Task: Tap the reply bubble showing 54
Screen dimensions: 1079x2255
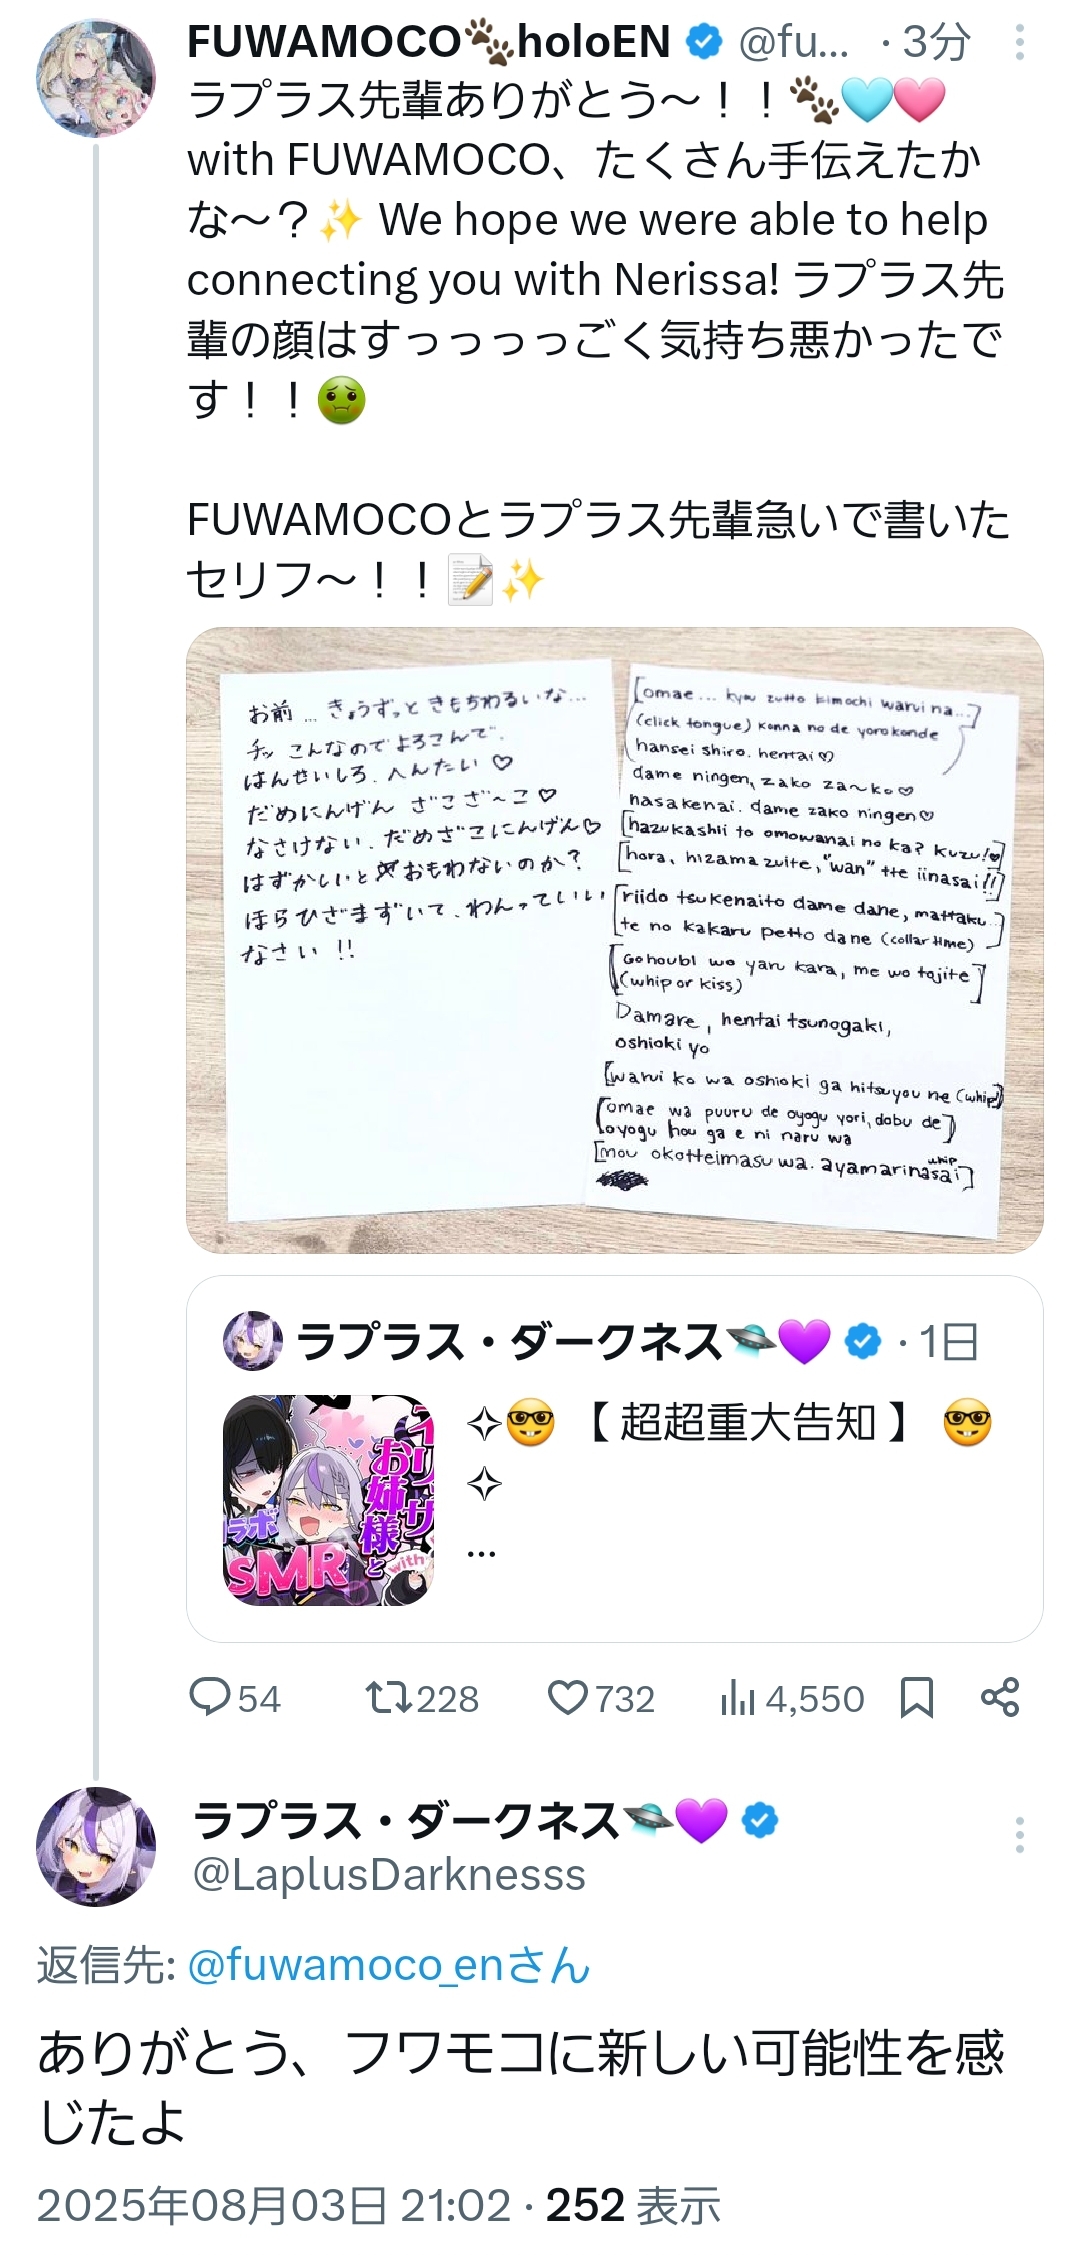Action: point(236,1698)
